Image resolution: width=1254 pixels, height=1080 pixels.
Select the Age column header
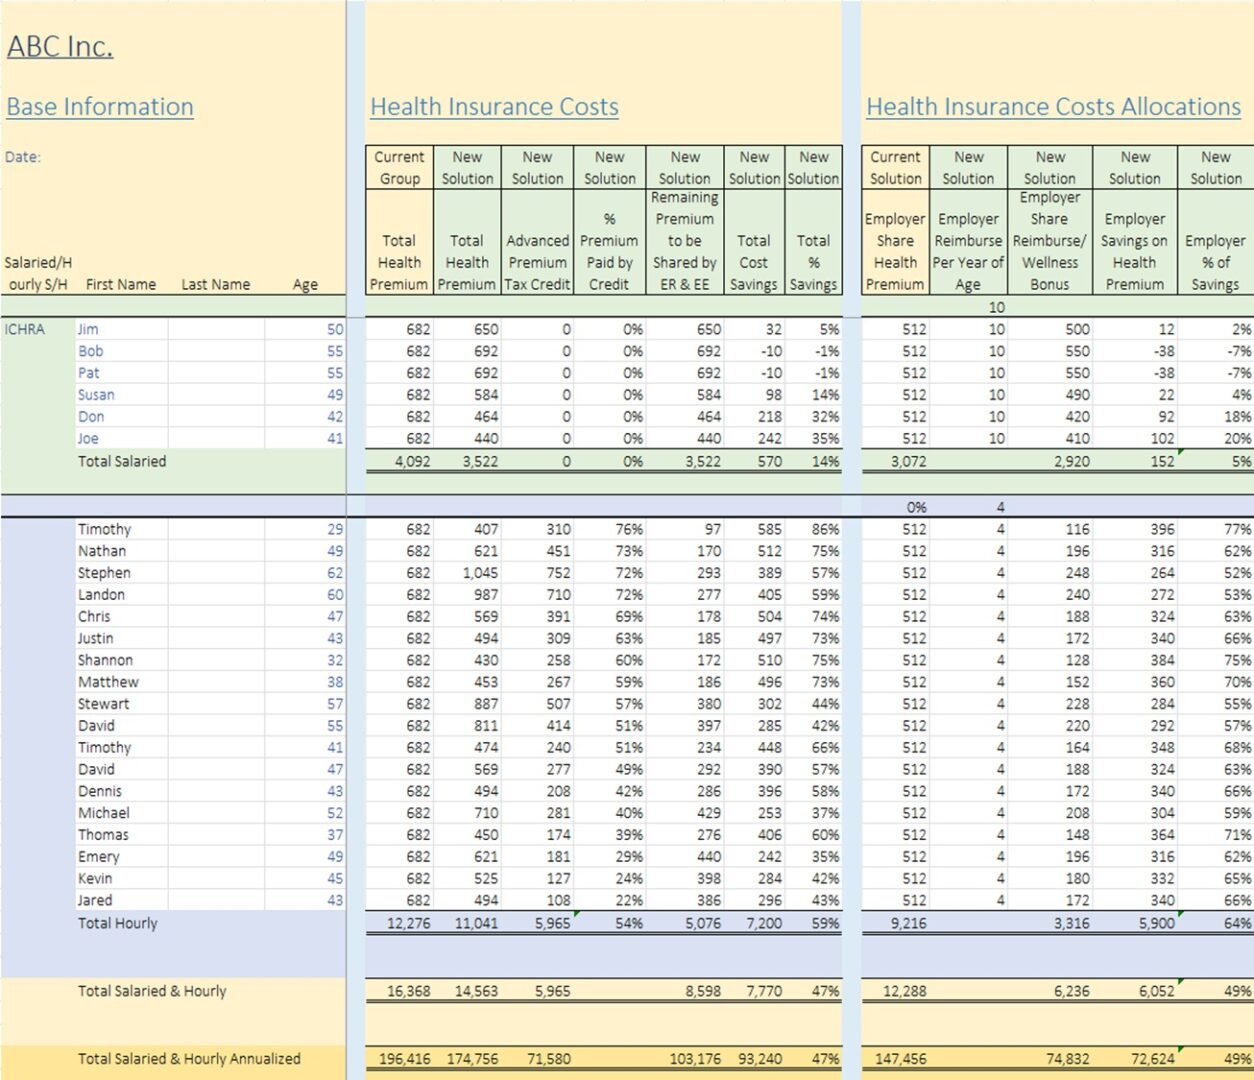click(x=305, y=284)
